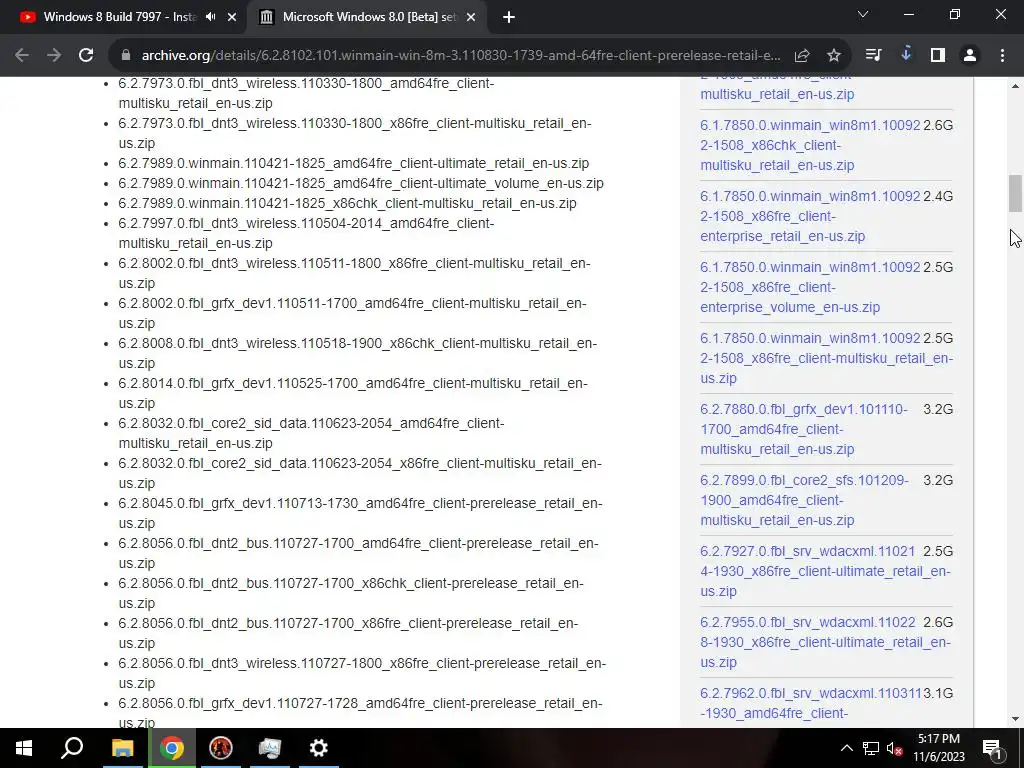Open Settings gear on the taskbar
1024x768 pixels.
(319, 748)
